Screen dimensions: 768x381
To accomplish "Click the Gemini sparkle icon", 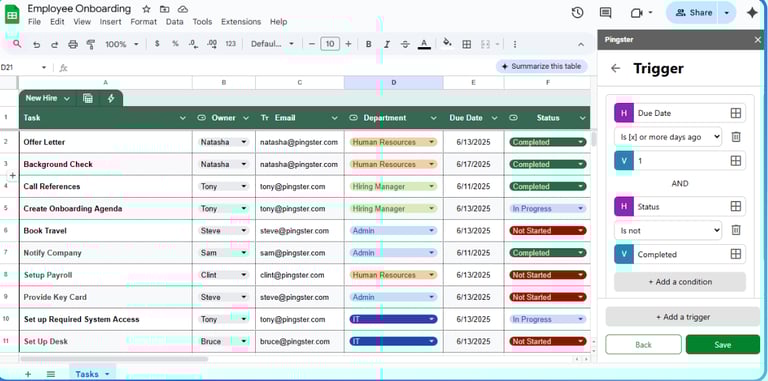I will 752,13.
